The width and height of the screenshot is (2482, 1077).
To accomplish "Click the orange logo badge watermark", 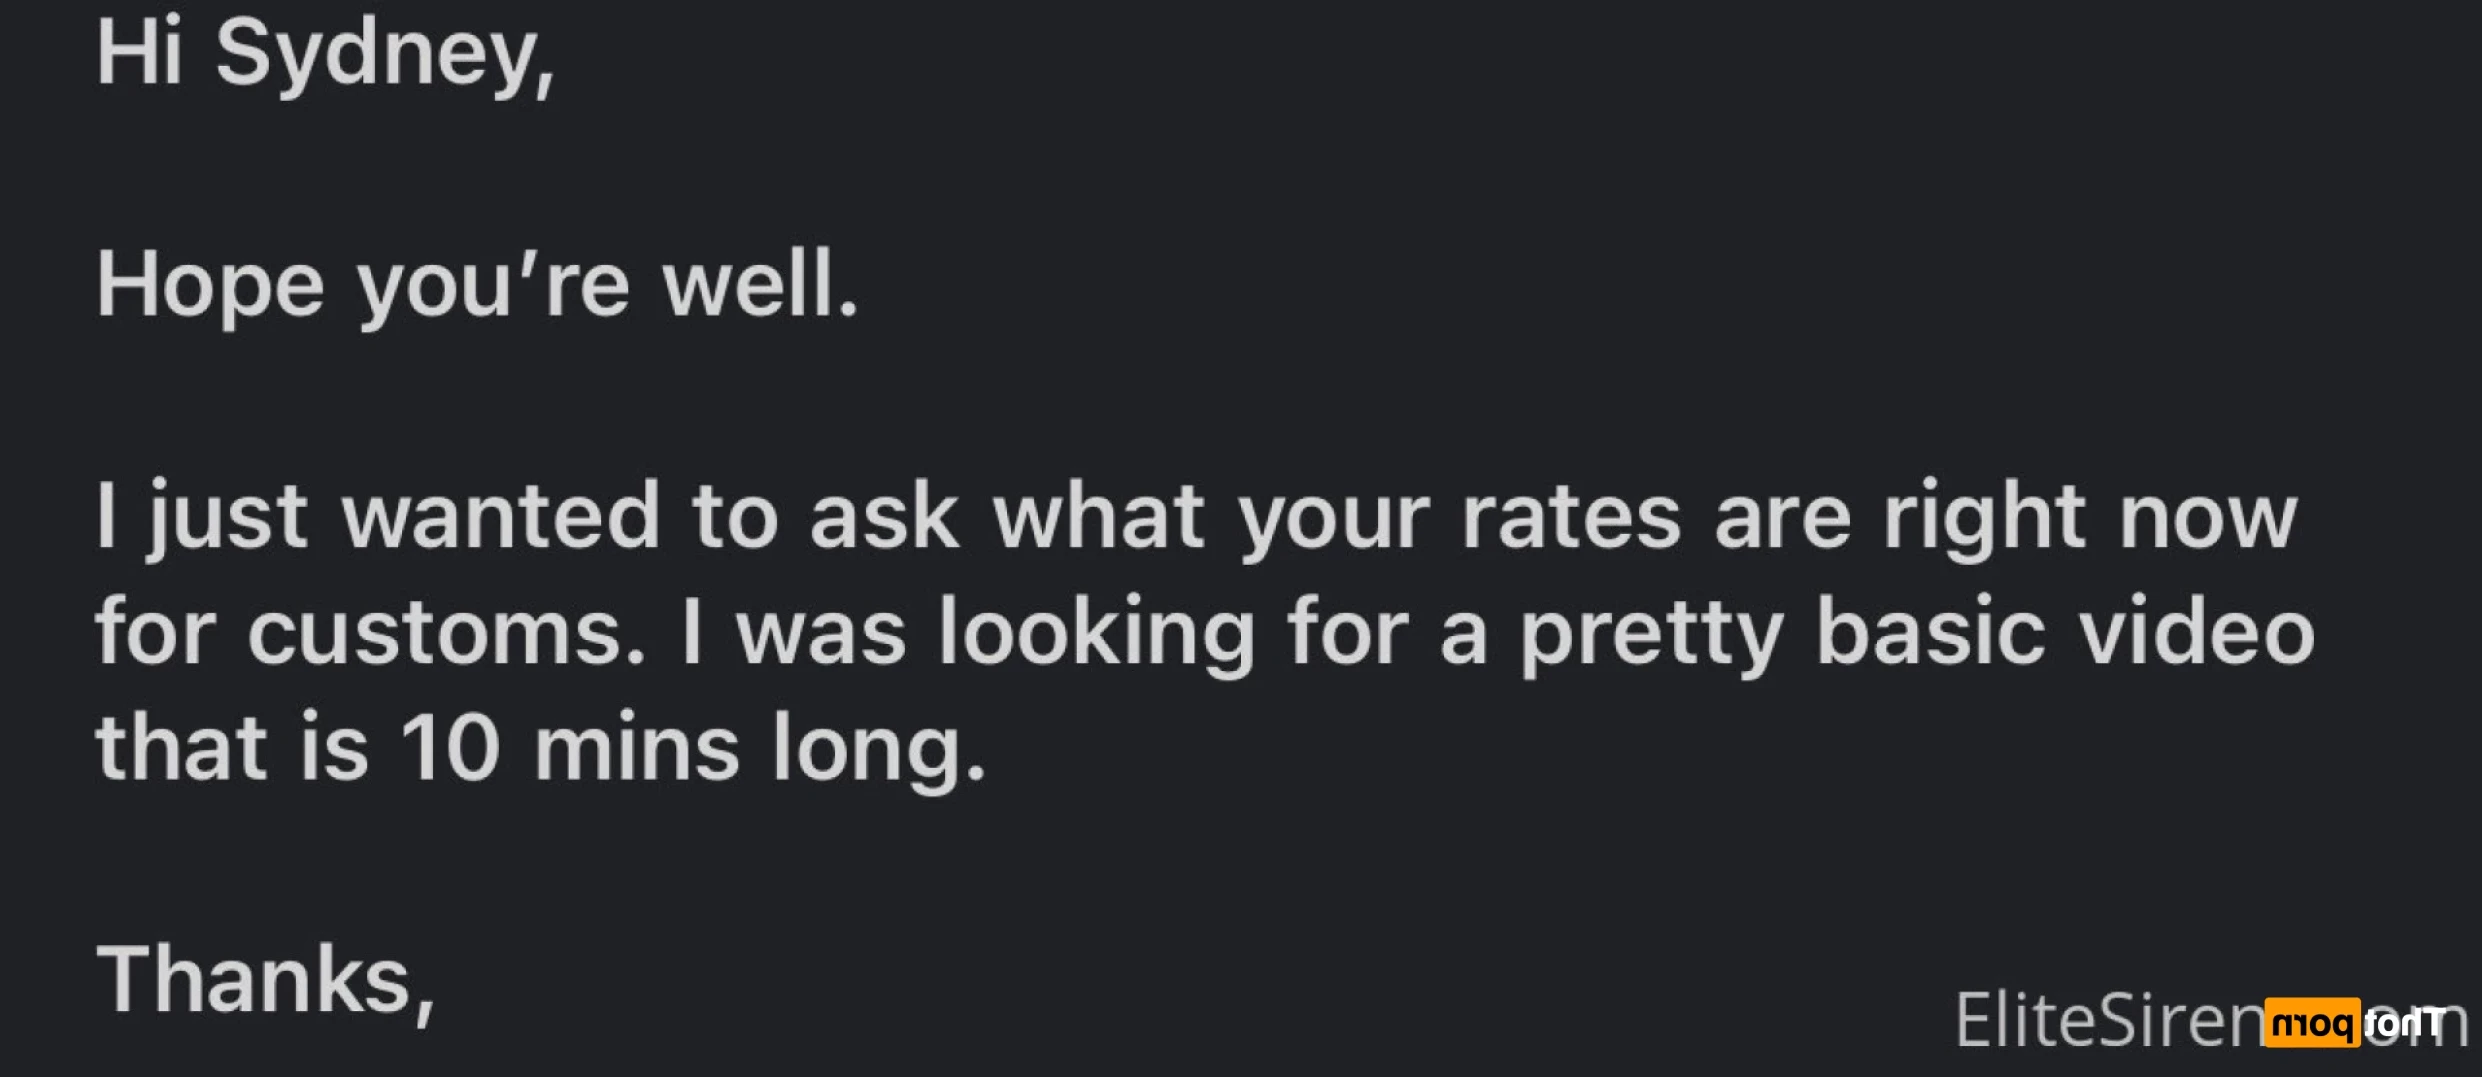I will click(x=2312, y=1022).
